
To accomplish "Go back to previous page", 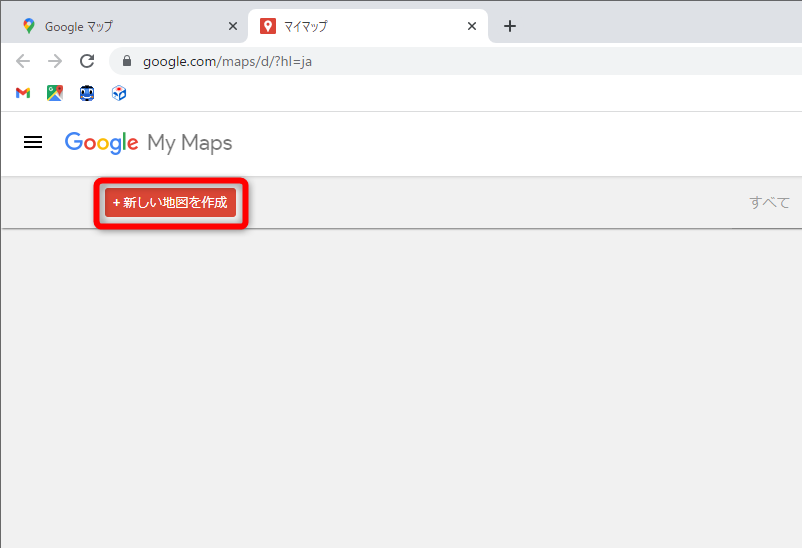I will (x=23, y=61).
